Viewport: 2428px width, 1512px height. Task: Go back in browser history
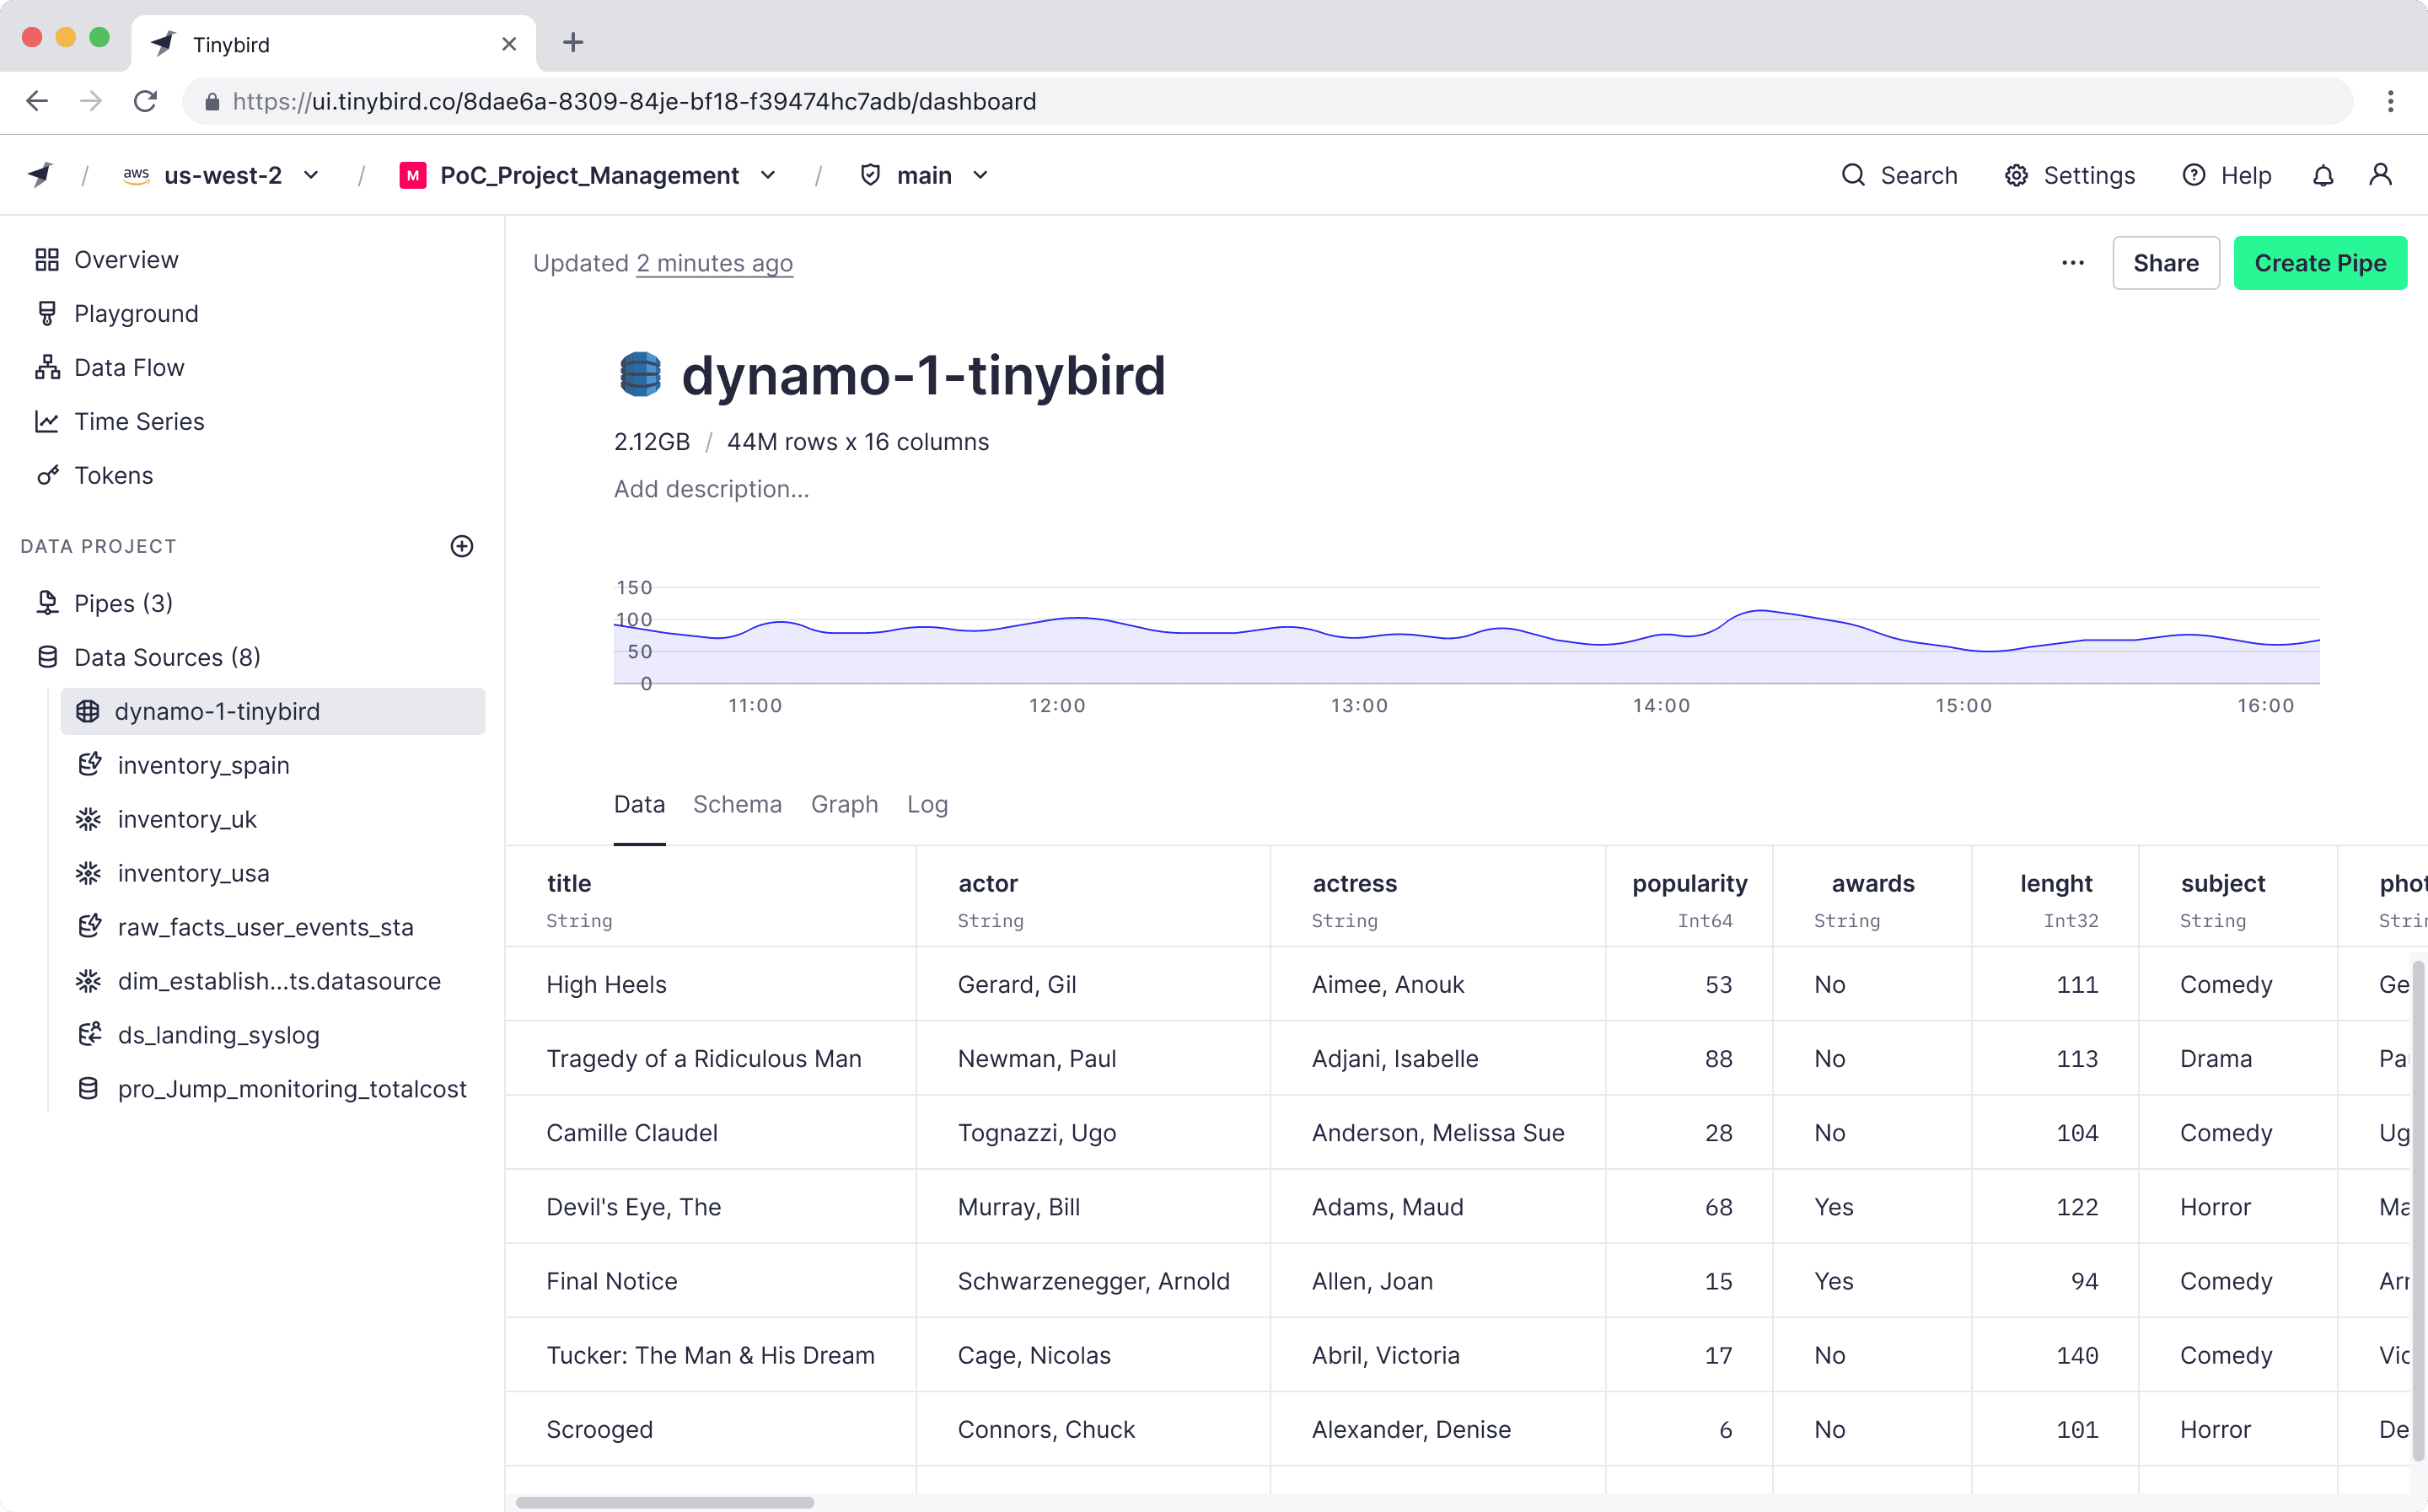pos(37,101)
